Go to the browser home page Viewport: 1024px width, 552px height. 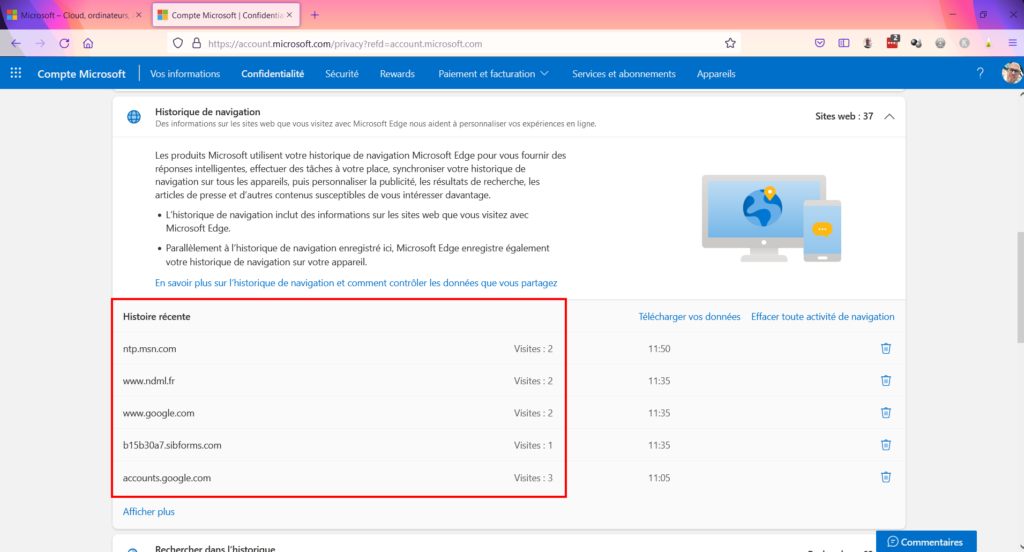point(88,43)
